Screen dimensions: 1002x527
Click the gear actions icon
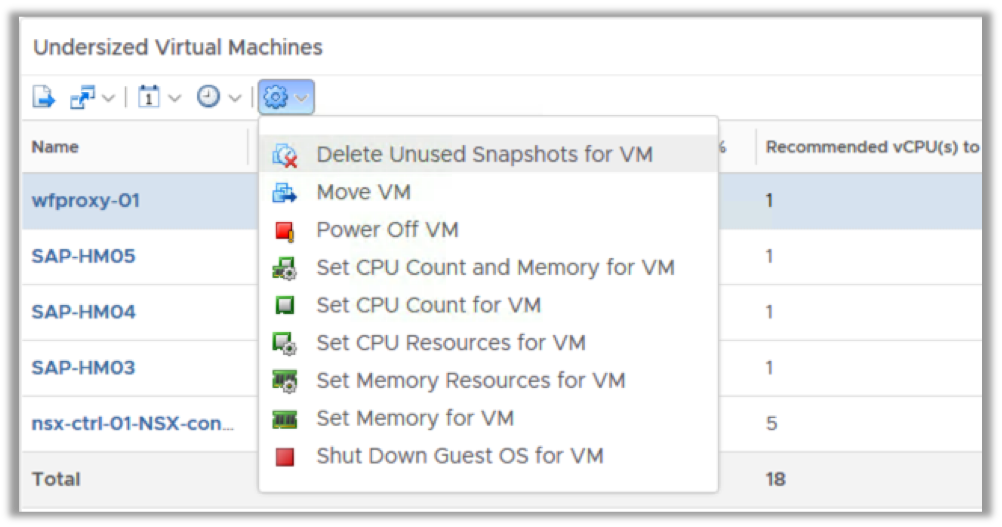pyautogui.click(x=275, y=97)
